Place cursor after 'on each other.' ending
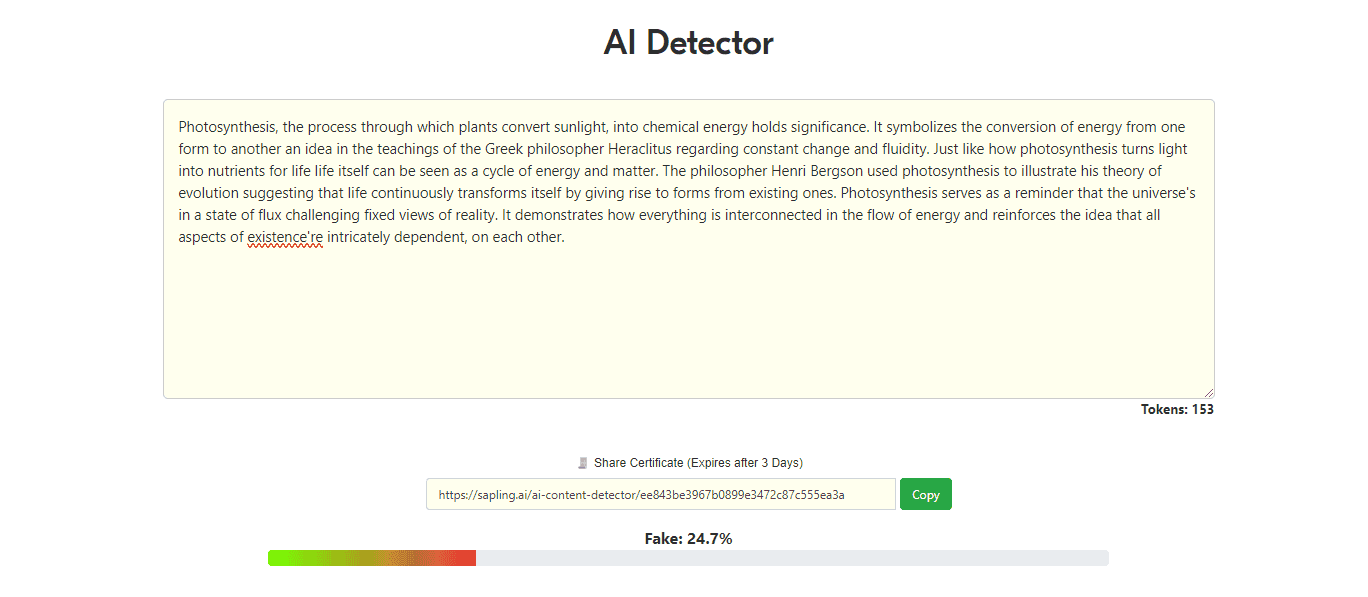The height and width of the screenshot is (597, 1368). [566, 237]
